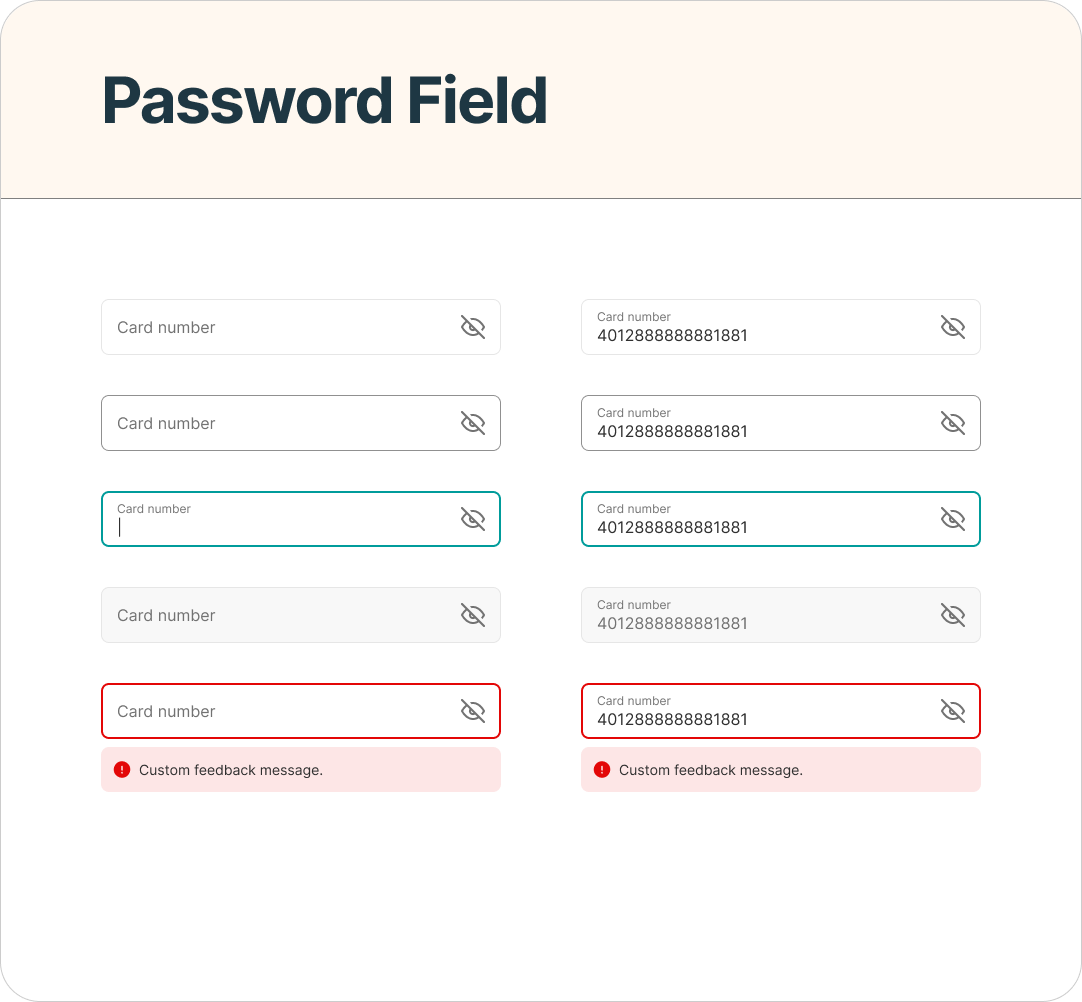Click eye icon in disabled gray empty field
Image resolution: width=1082 pixels, height=1002 pixels.
(473, 615)
